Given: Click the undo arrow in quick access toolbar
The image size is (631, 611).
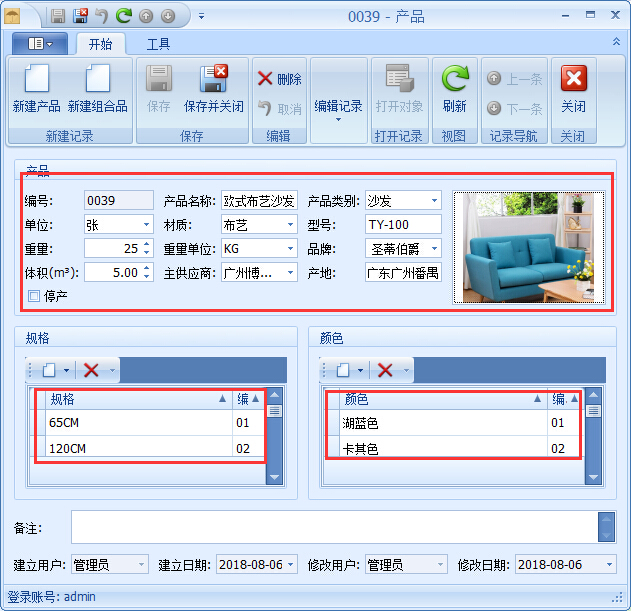Looking at the screenshot, I should click(102, 15).
